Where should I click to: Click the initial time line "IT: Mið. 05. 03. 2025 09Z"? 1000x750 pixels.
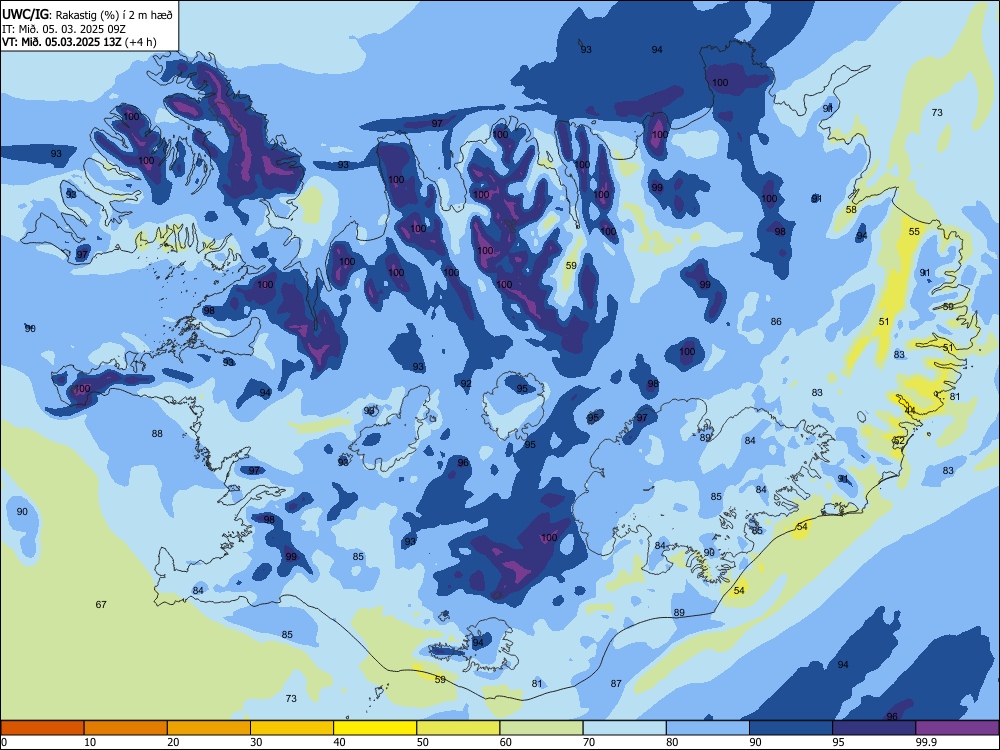(x=63, y=29)
